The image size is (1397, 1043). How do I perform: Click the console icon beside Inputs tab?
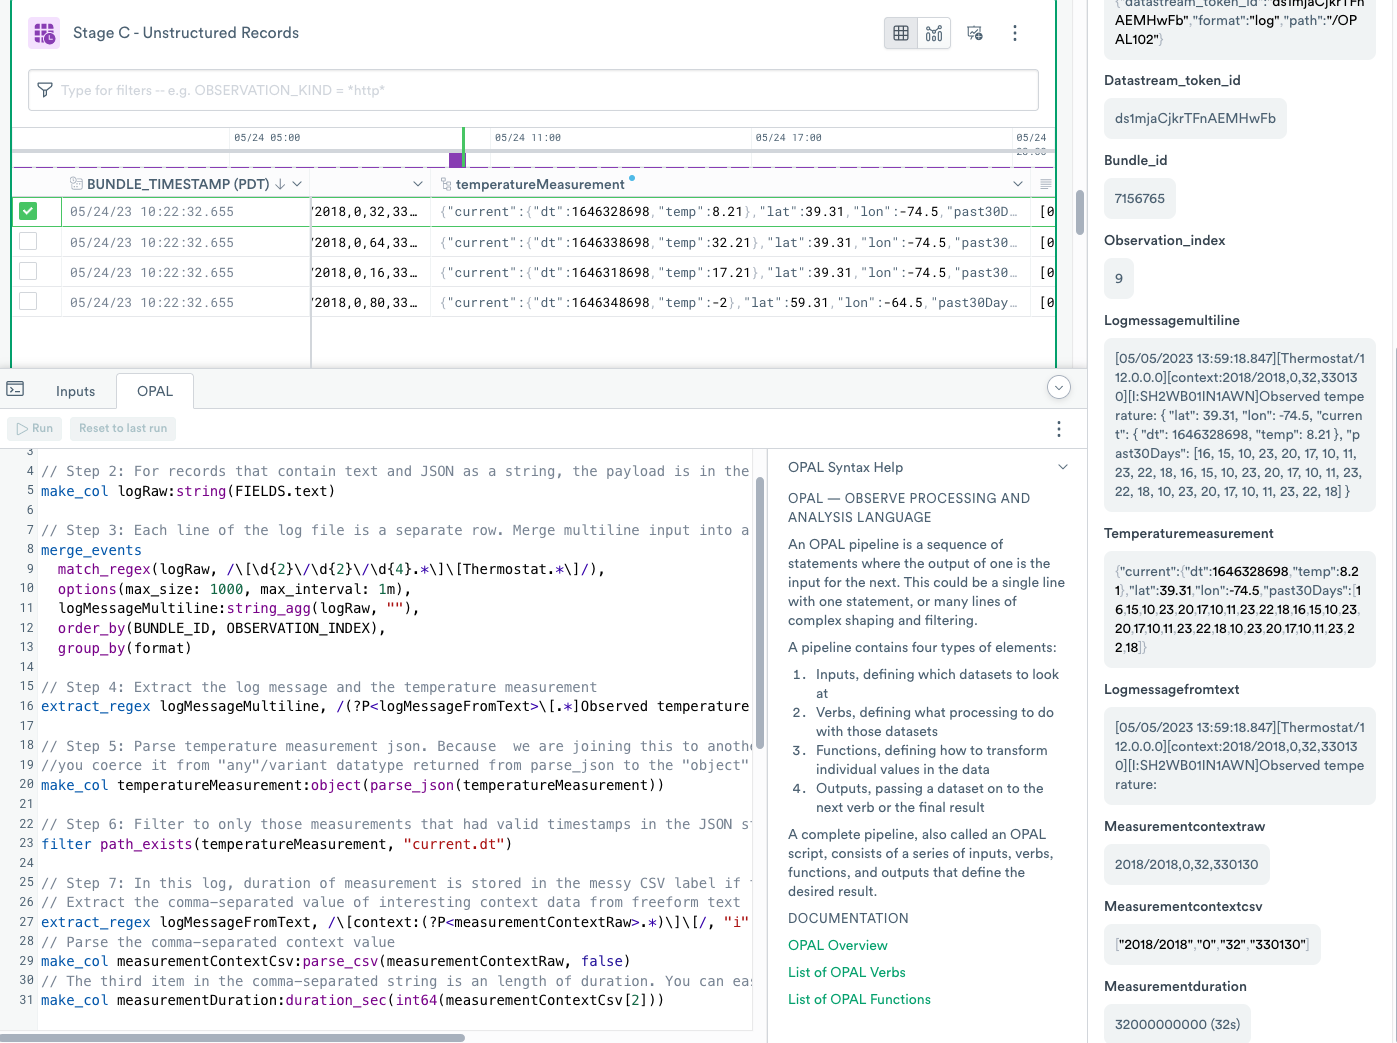pyautogui.click(x=15, y=389)
